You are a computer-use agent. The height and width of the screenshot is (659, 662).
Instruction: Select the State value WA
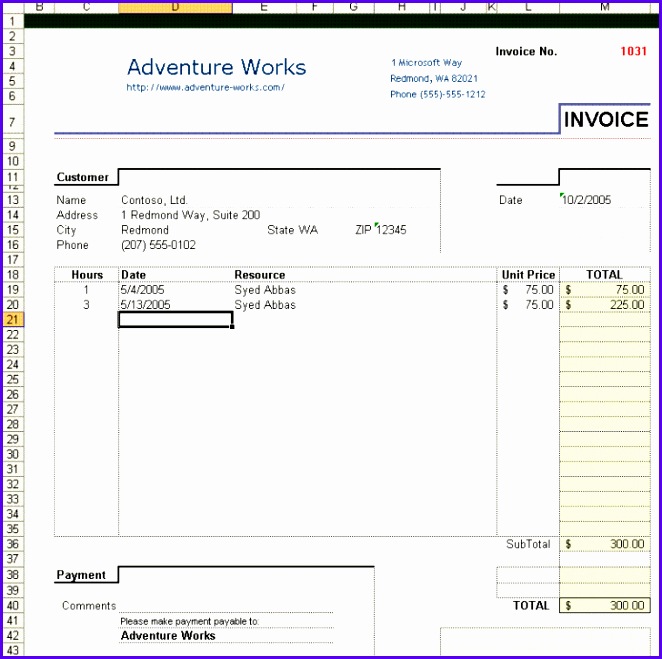[308, 230]
